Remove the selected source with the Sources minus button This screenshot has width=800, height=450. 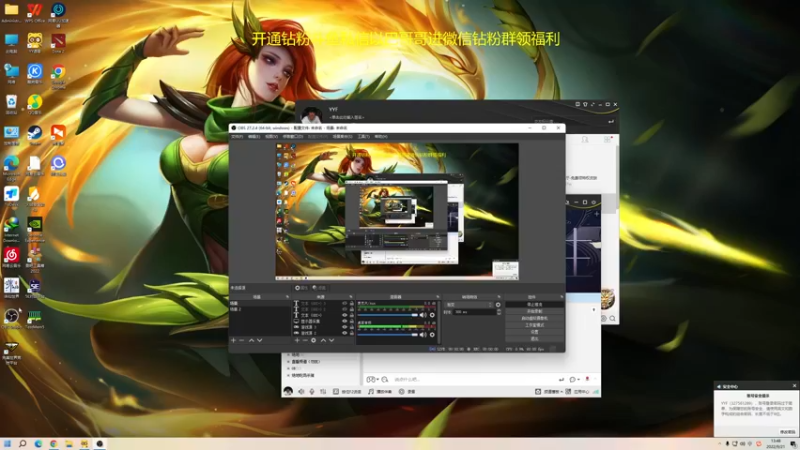point(305,340)
